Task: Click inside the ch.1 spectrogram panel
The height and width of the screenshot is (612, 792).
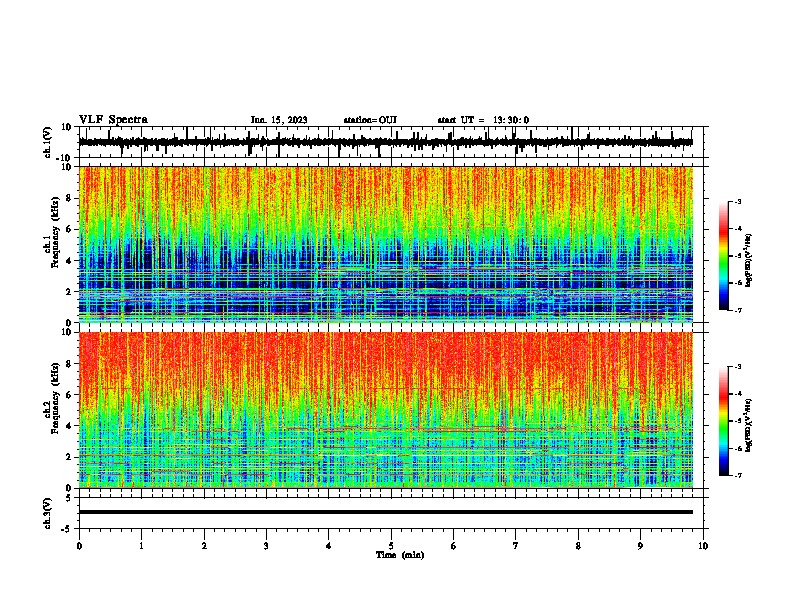Action: 386,244
